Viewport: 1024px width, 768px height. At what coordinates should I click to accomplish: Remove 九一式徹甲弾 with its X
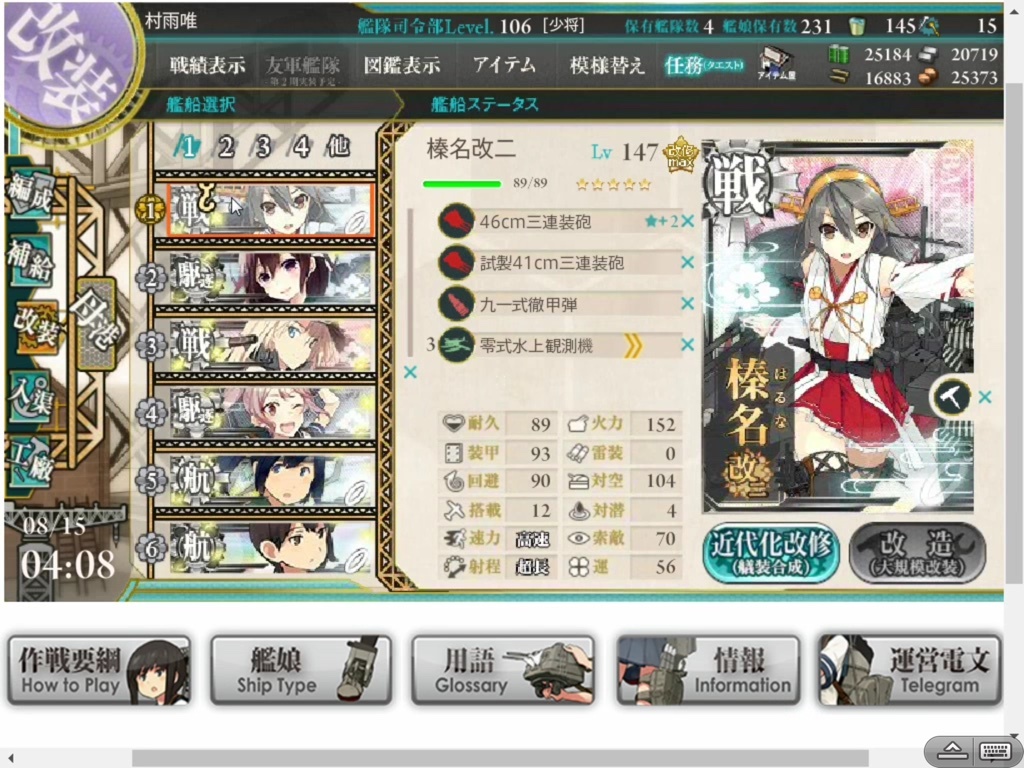pyautogui.click(x=687, y=304)
